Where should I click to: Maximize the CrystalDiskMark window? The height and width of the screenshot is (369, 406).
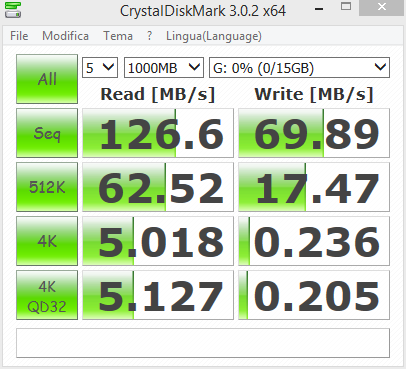click(x=346, y=7)
